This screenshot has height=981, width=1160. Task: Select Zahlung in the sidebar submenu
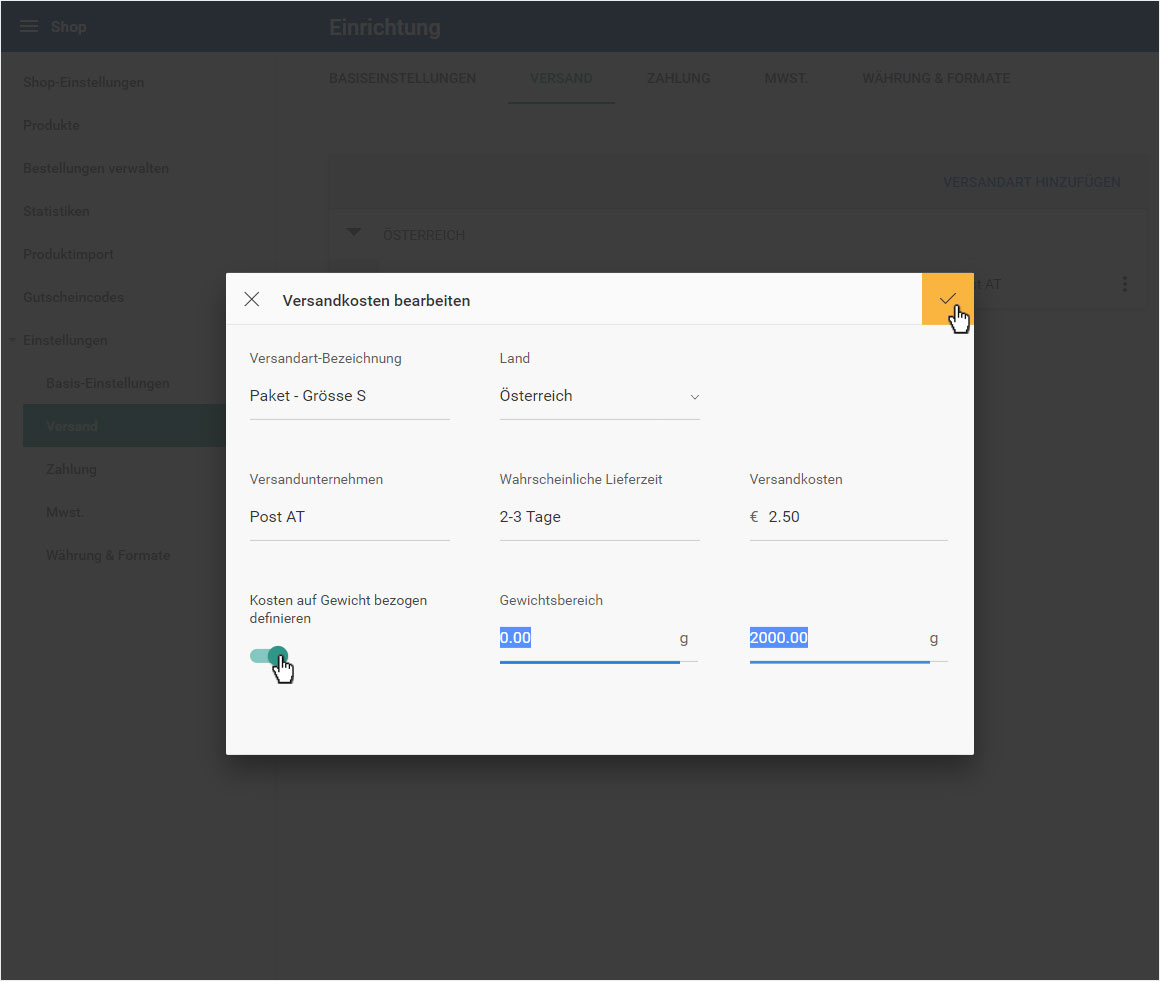click(71, 469)
